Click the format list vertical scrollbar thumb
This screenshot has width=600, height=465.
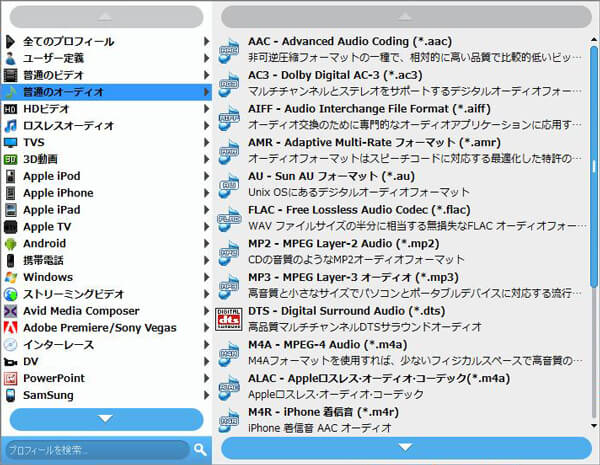coord(594,166)
